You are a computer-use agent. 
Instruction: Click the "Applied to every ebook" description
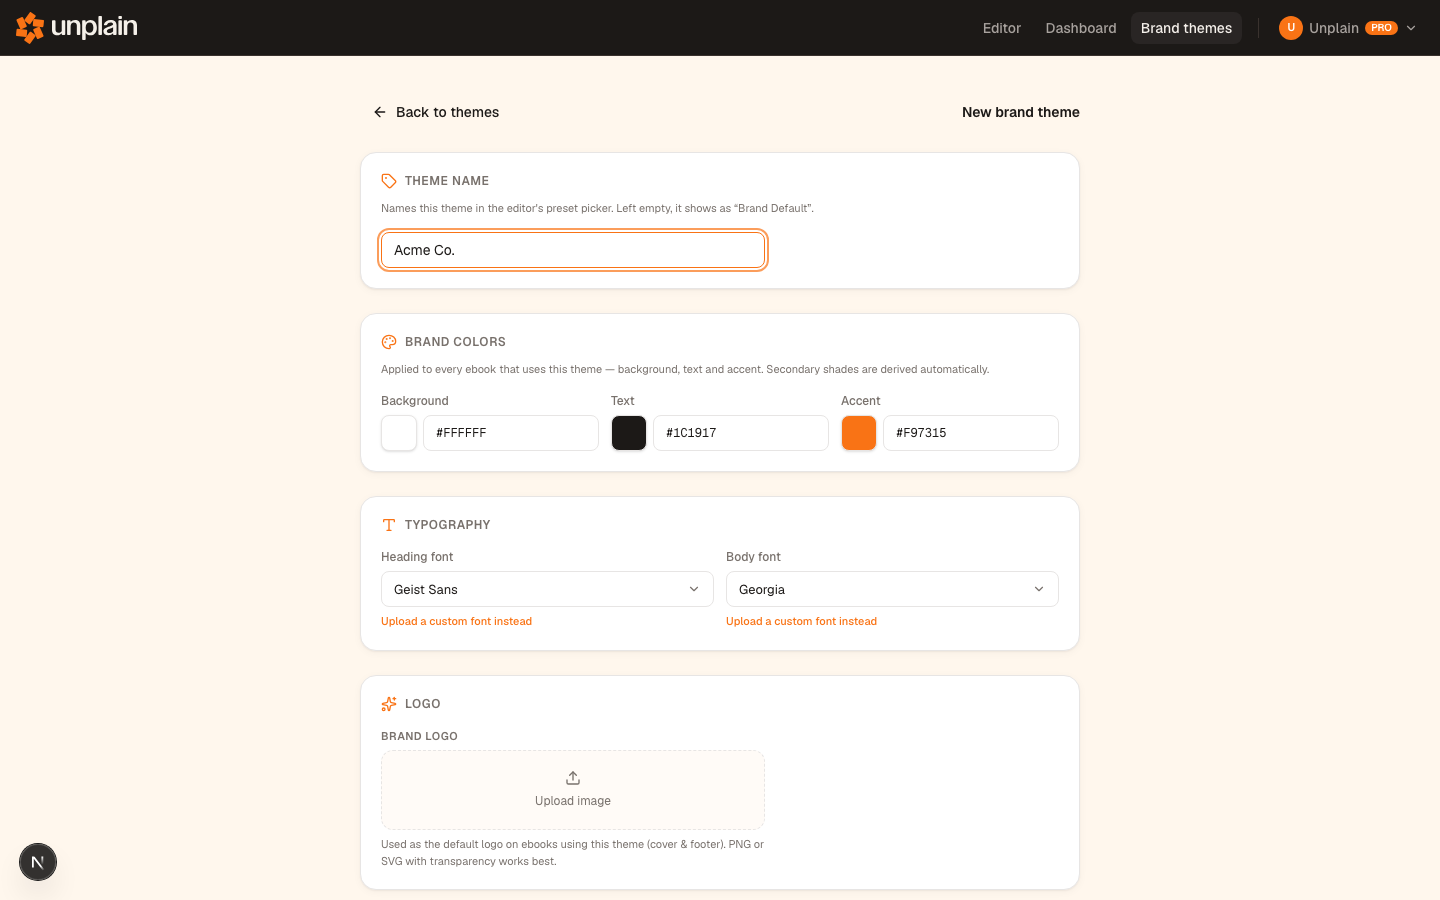[685, 369]
